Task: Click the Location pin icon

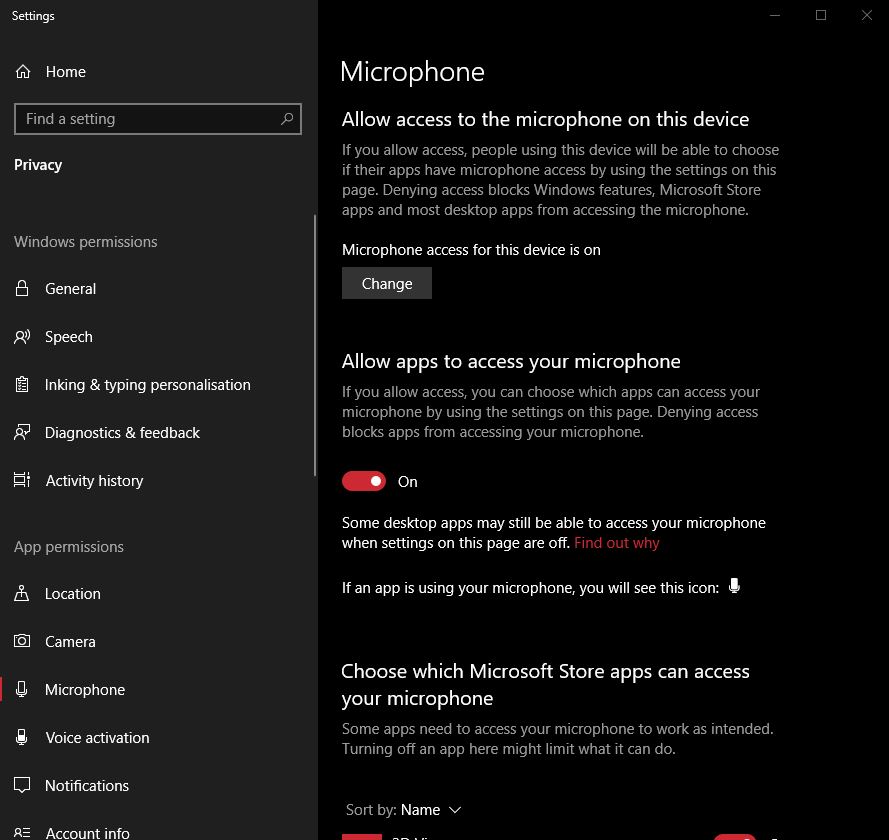Action: click(x=22, y=593)
